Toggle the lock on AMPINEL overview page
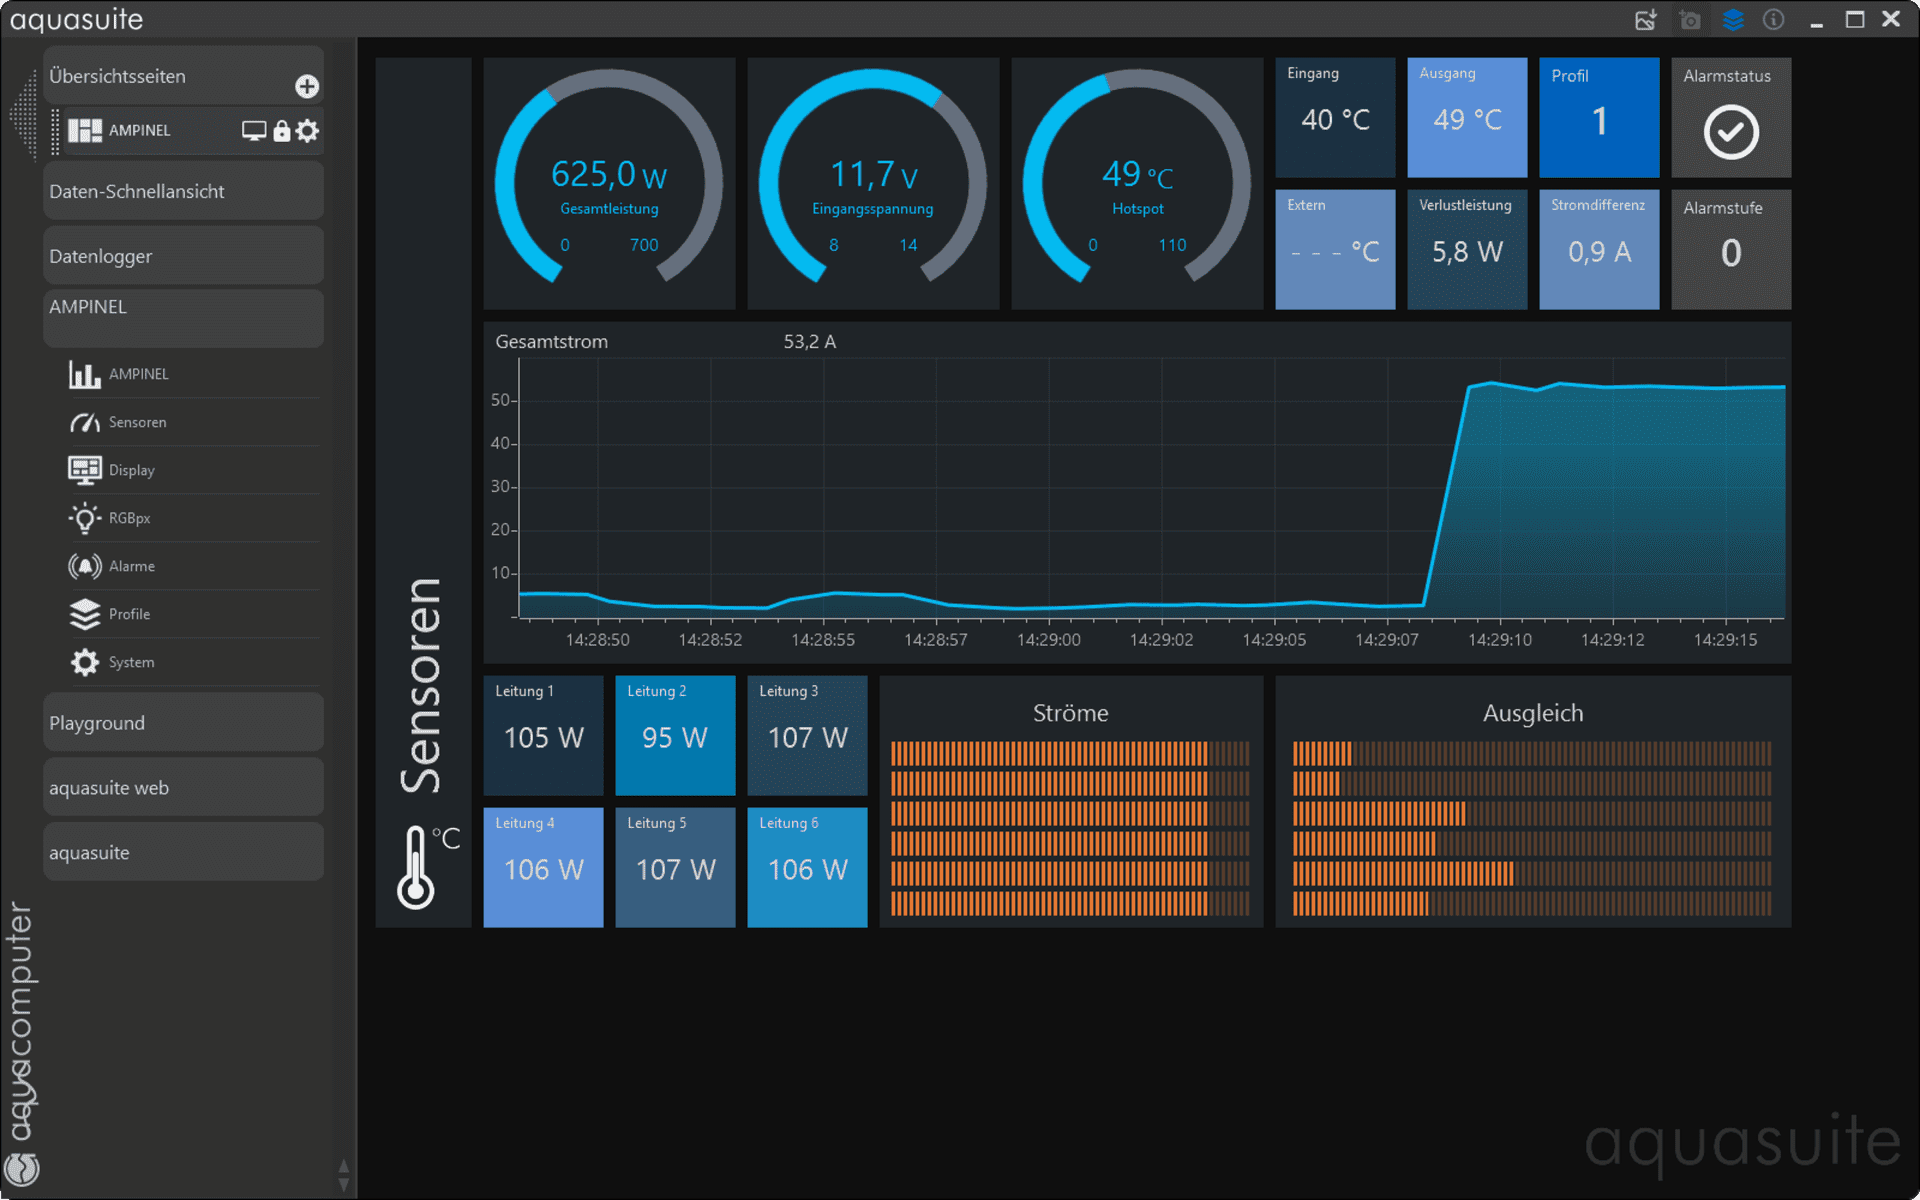 (282, 131)
